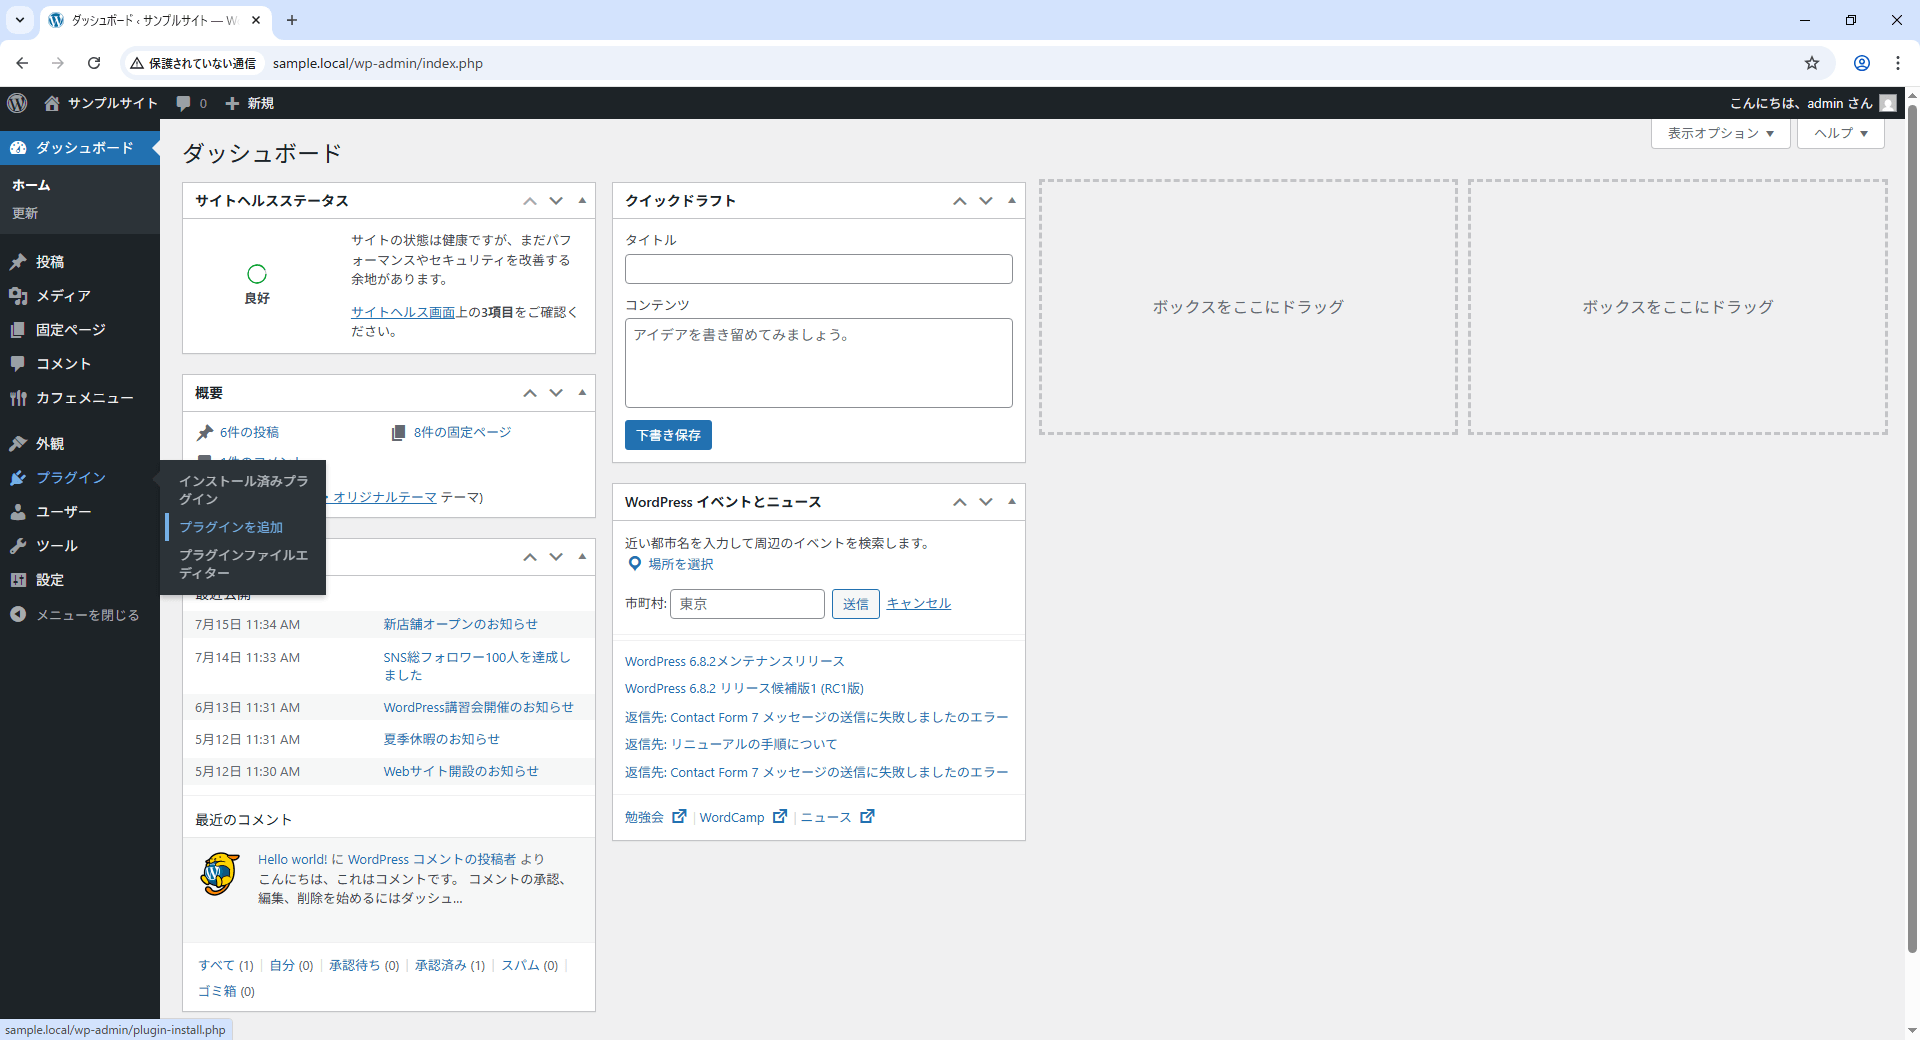
Task: Select インストール済みプラグイン in flyout menu
Action: point(244,490)
